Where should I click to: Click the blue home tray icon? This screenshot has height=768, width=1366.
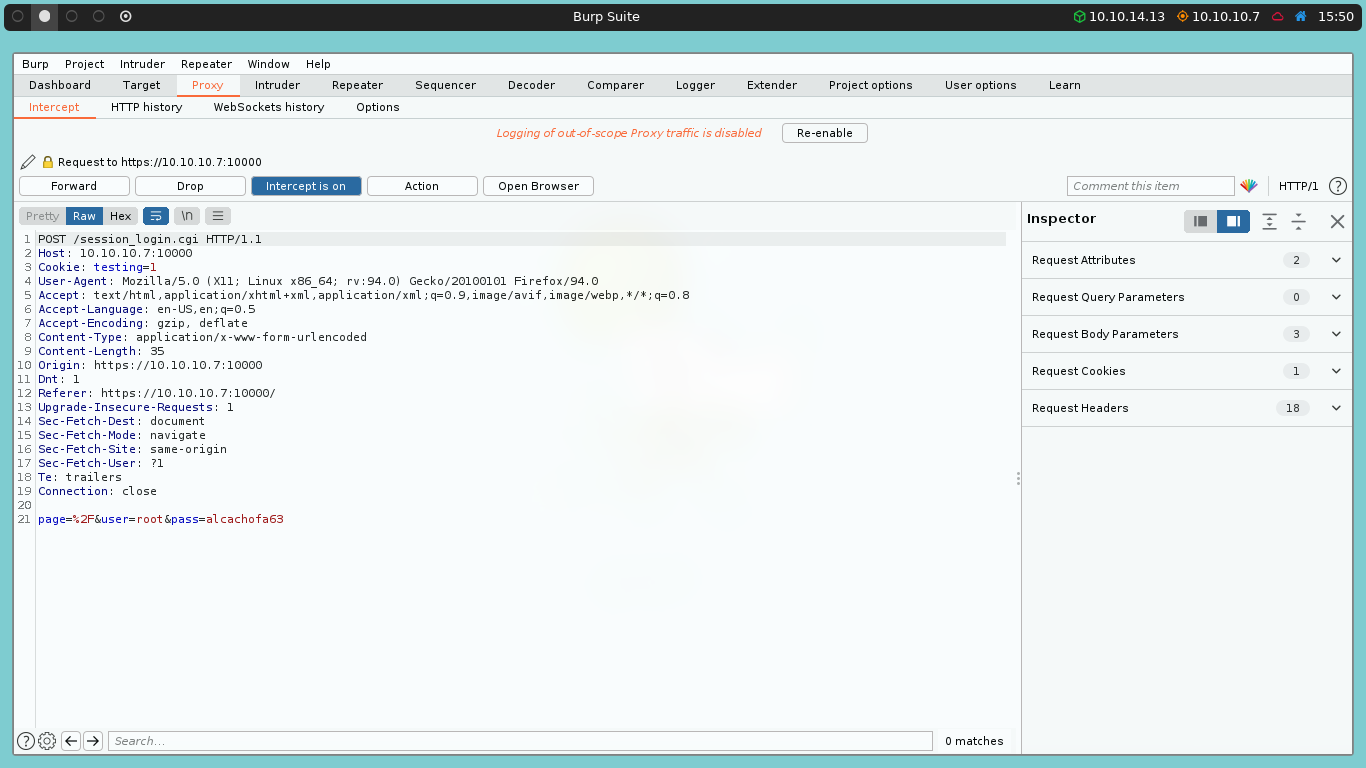tap(1301, 16)
